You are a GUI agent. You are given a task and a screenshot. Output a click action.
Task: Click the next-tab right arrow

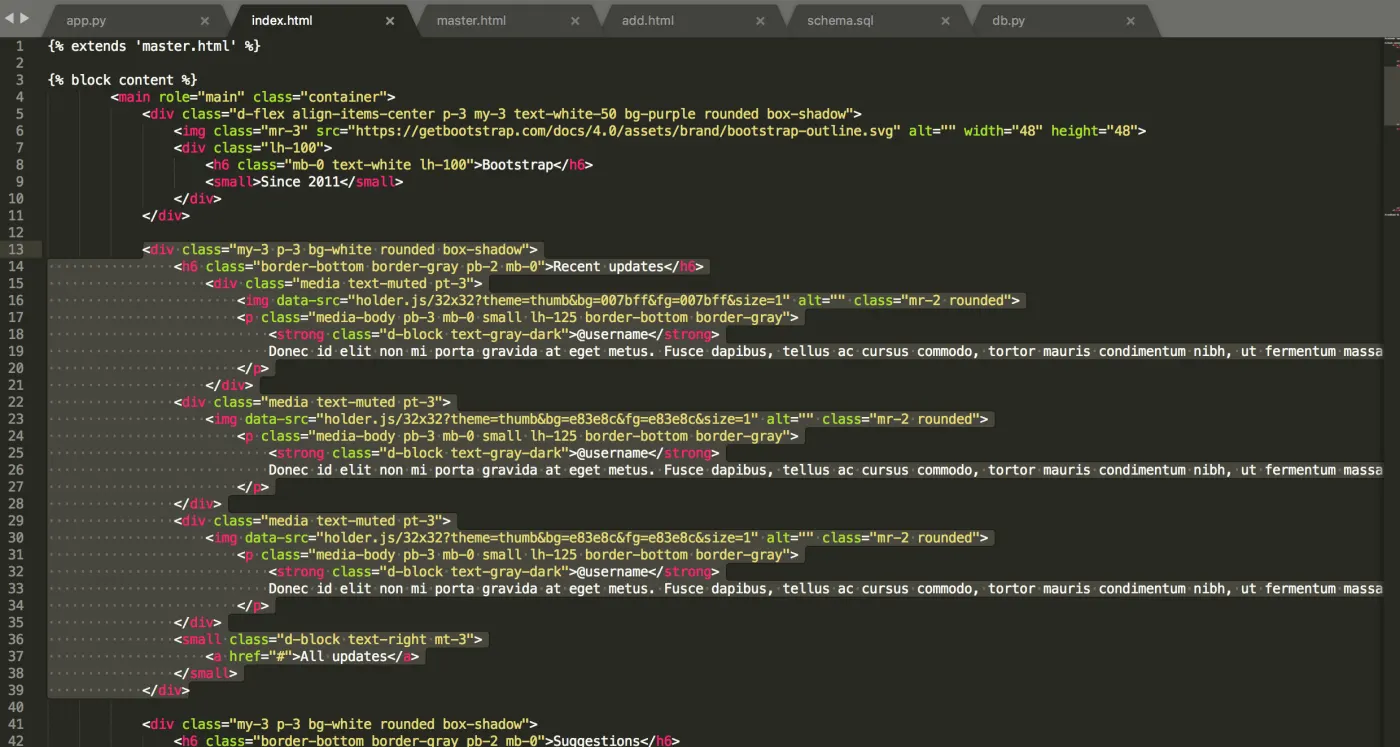click(25, 18)
